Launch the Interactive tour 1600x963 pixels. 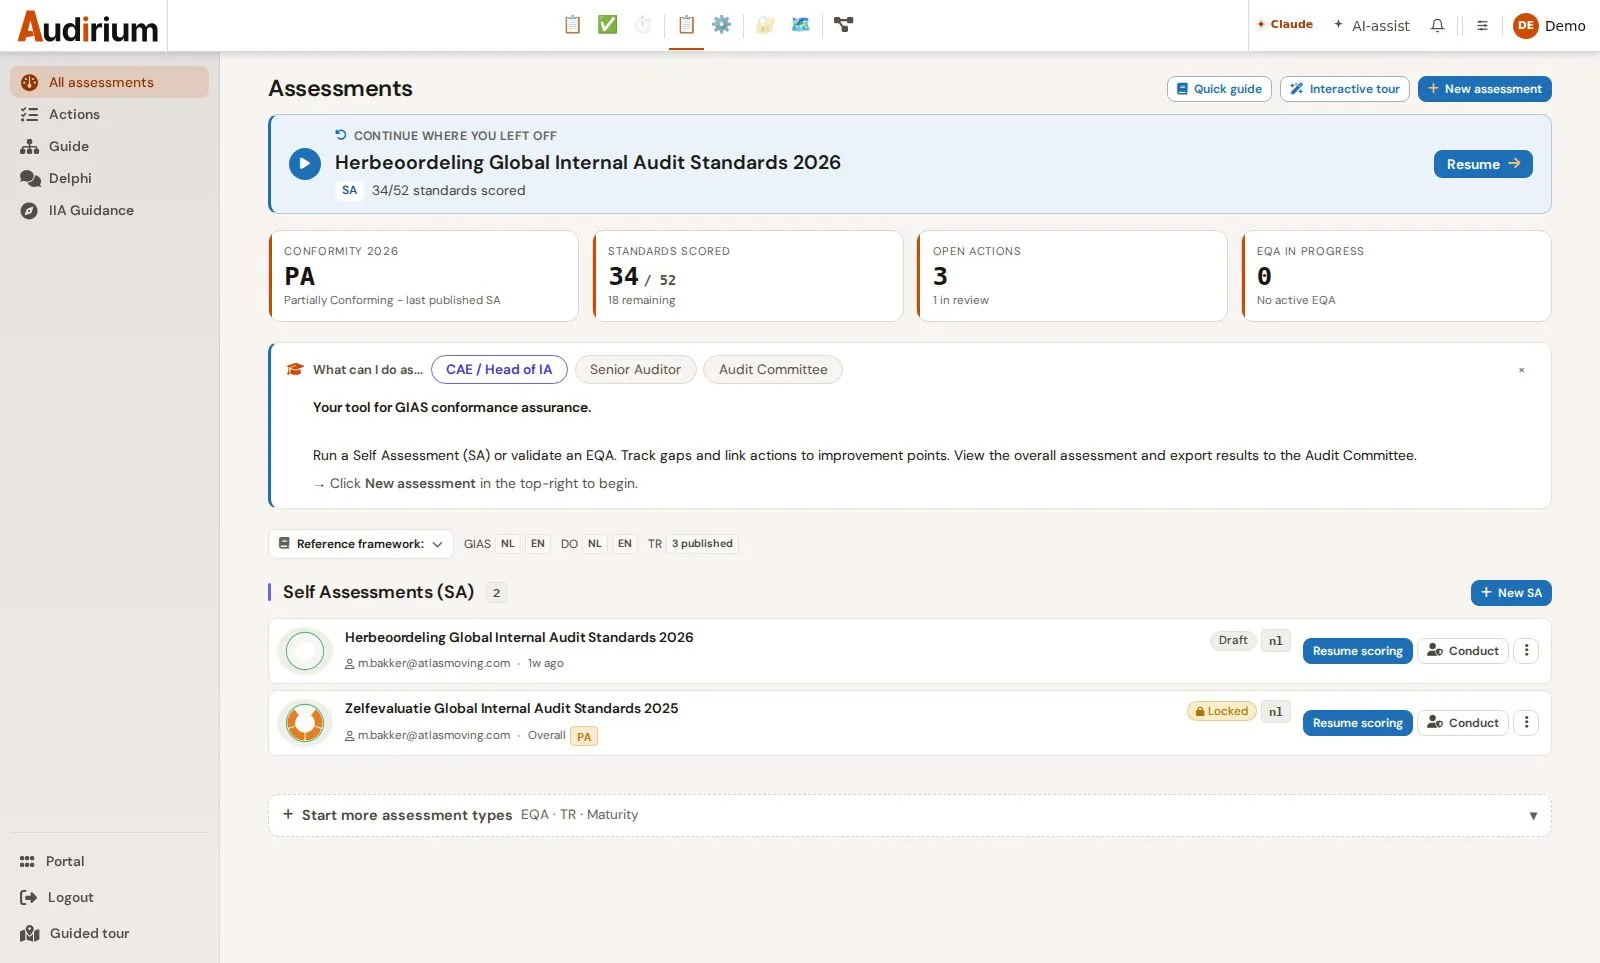click(1345, 89)
